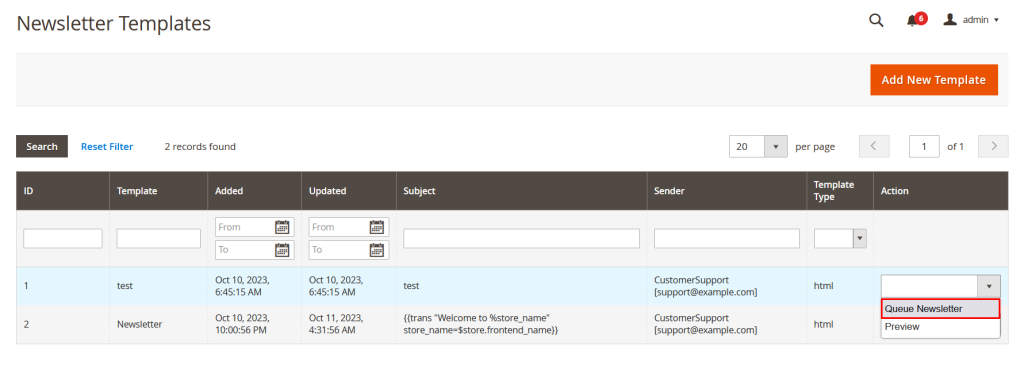Click the admin user avatar icon
The height and width of the screenshot is (377, 1024).
coord(950,20)
